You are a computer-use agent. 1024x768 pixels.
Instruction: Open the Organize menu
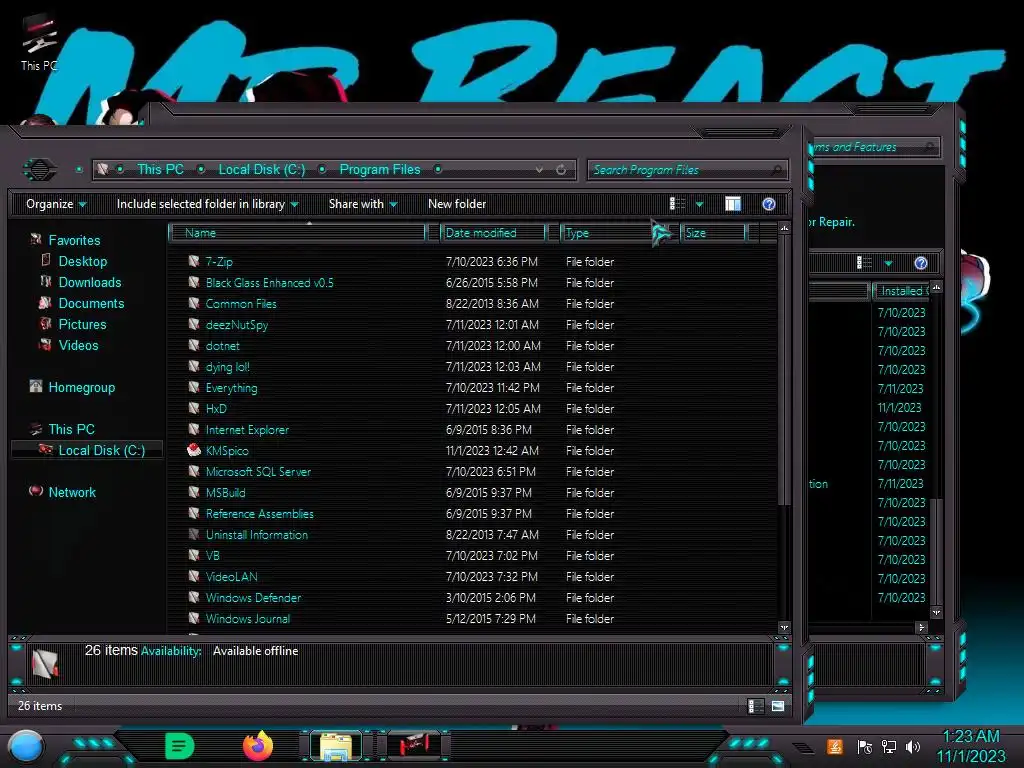[56, 204]
